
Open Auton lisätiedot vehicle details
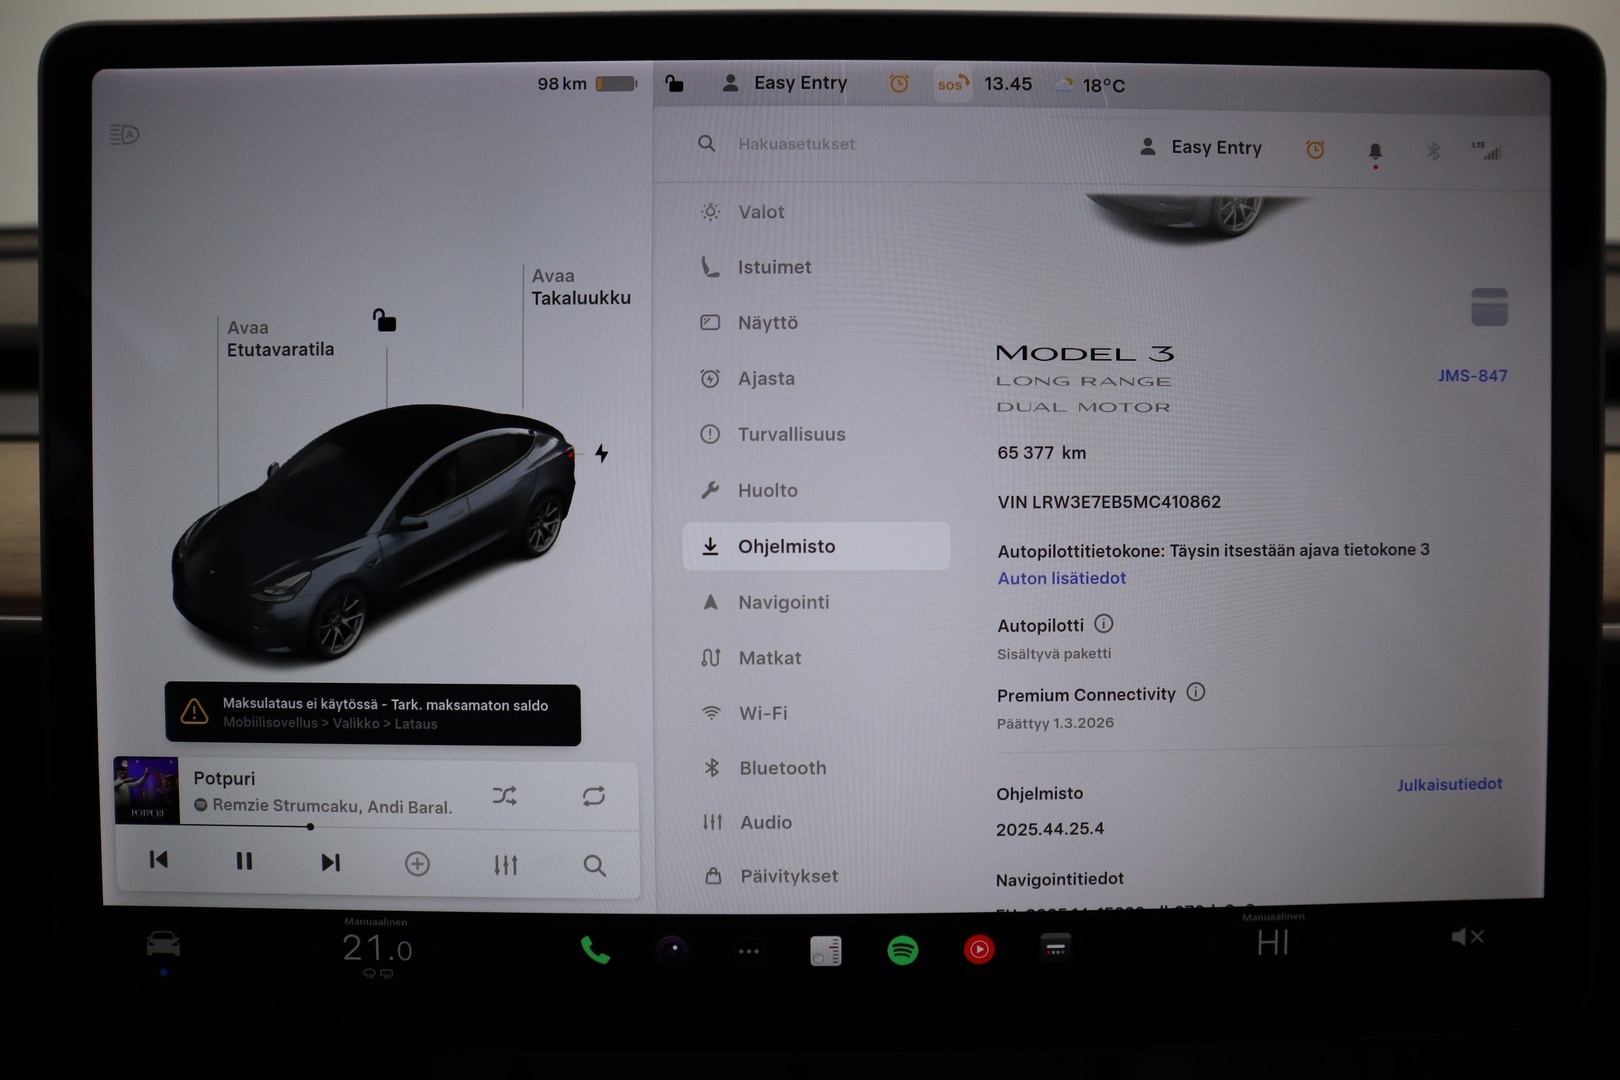click(1061, 578)
